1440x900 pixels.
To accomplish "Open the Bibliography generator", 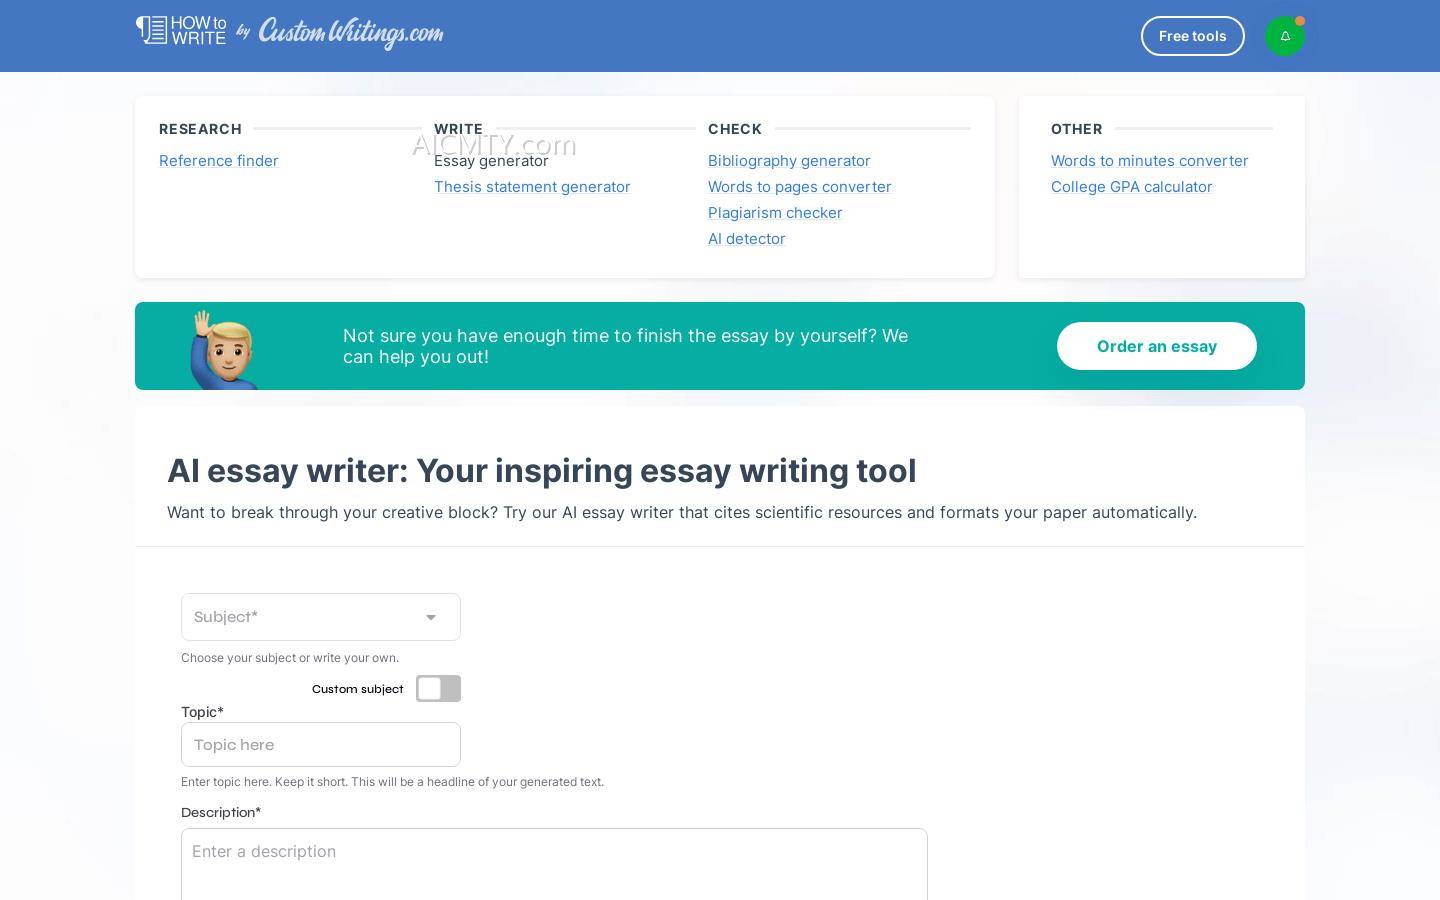I will [x=789, y=160].
